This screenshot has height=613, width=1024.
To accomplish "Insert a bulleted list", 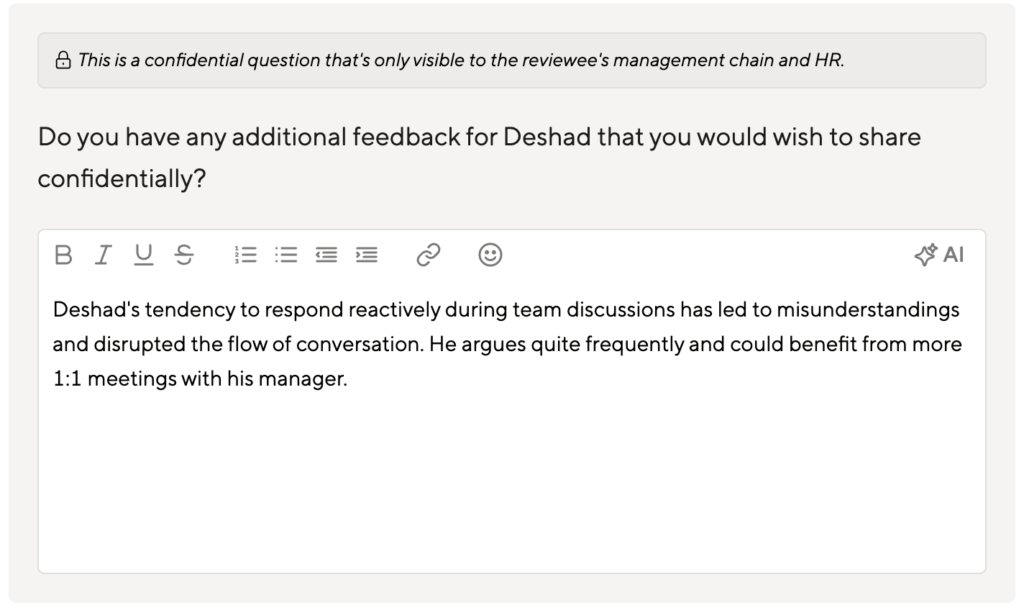I will tap(287, 255).
